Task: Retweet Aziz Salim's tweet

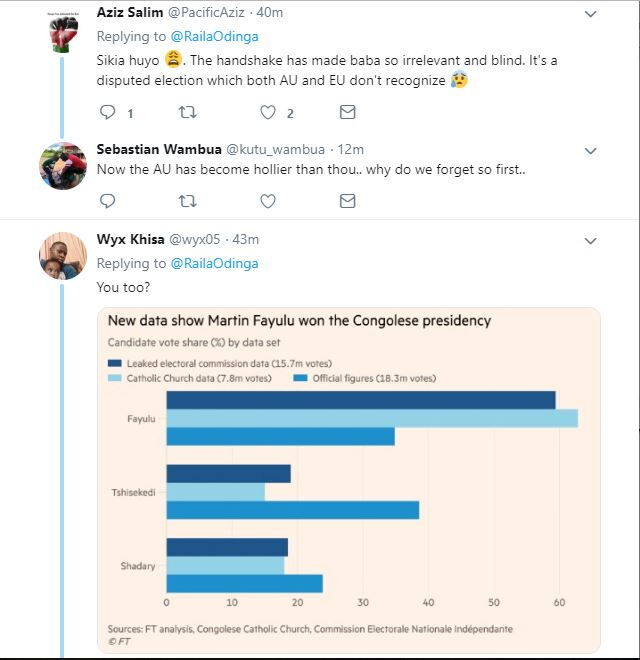Action: pos(187,112)
